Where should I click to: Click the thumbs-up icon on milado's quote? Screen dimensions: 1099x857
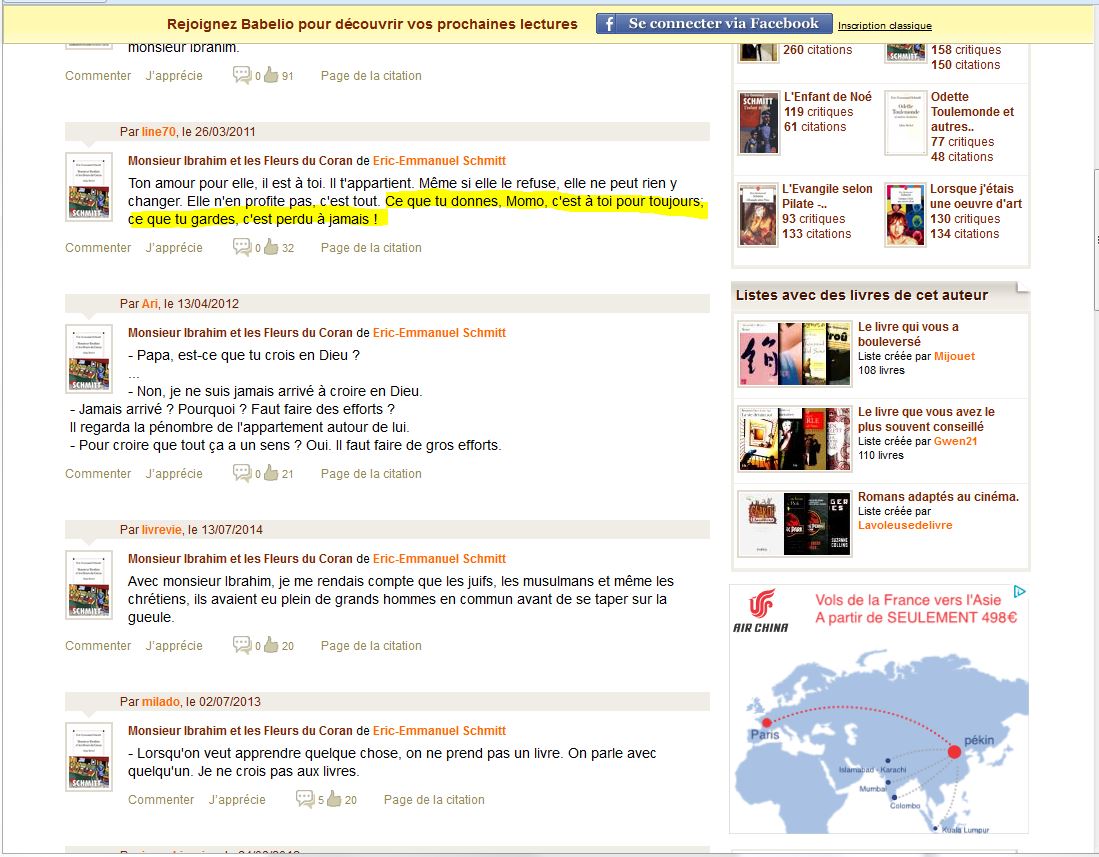tap(334, 799)
